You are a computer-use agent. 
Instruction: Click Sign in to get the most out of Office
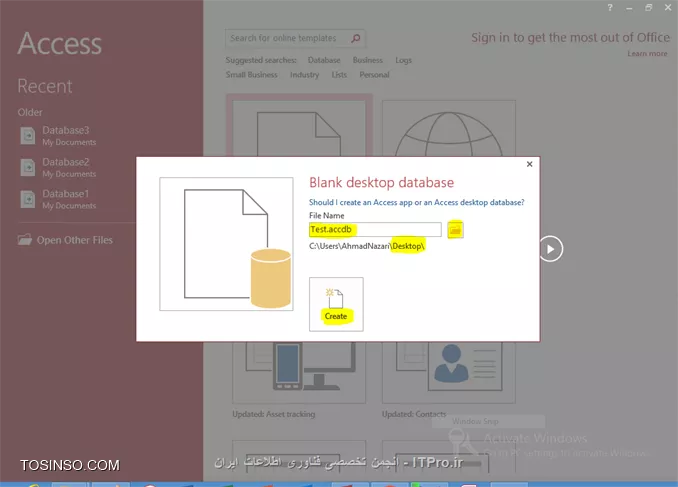click(571, 38)
